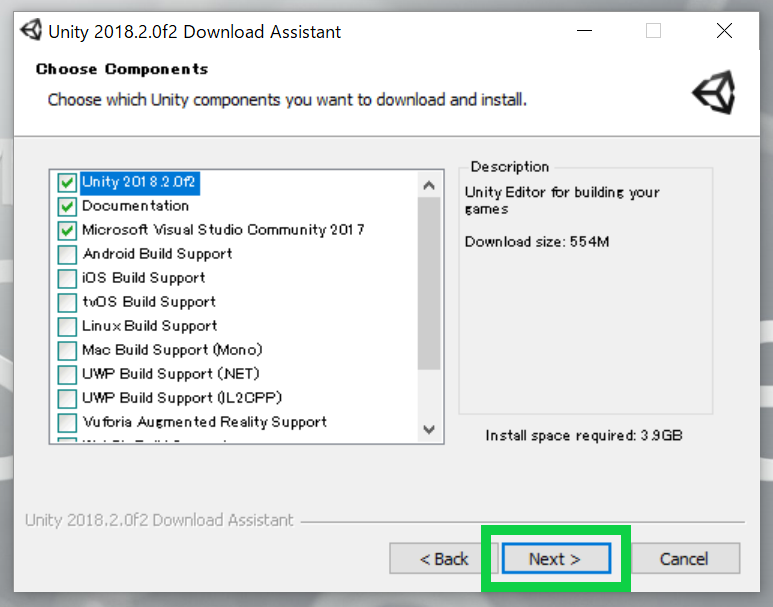The width and height of the screenshot is (773, 607).
Task: Click the Unity icon in the title bar
Action: [32, 31]
